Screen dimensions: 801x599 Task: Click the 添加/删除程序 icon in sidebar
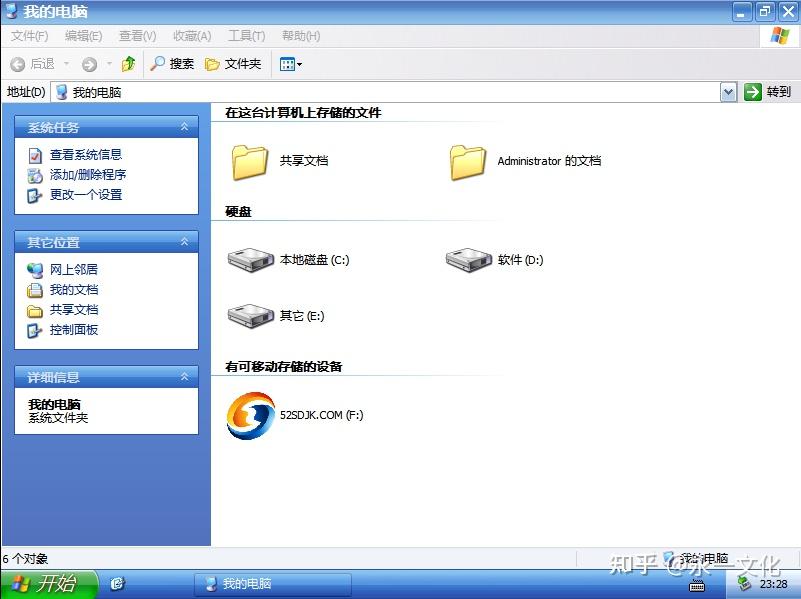pyautogui.click(x=35, y=175)
